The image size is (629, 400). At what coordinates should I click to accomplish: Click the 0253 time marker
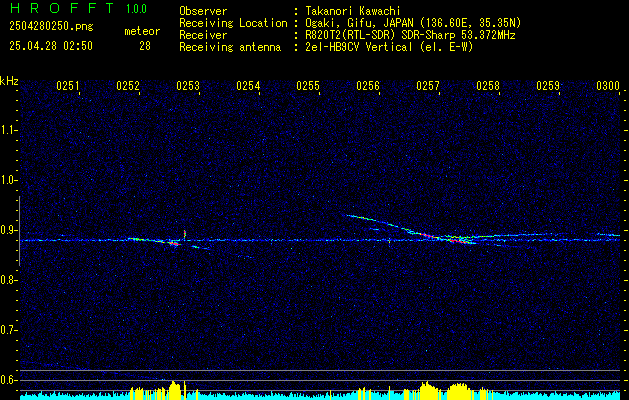point(188,86)
